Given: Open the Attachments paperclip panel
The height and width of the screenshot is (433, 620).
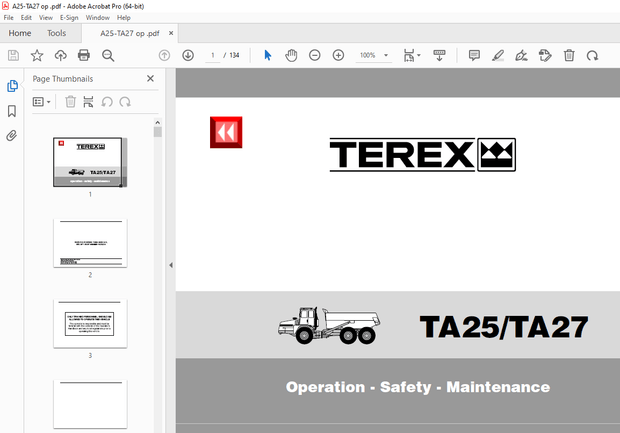Looking at the screenshot, I should [12, 136].
